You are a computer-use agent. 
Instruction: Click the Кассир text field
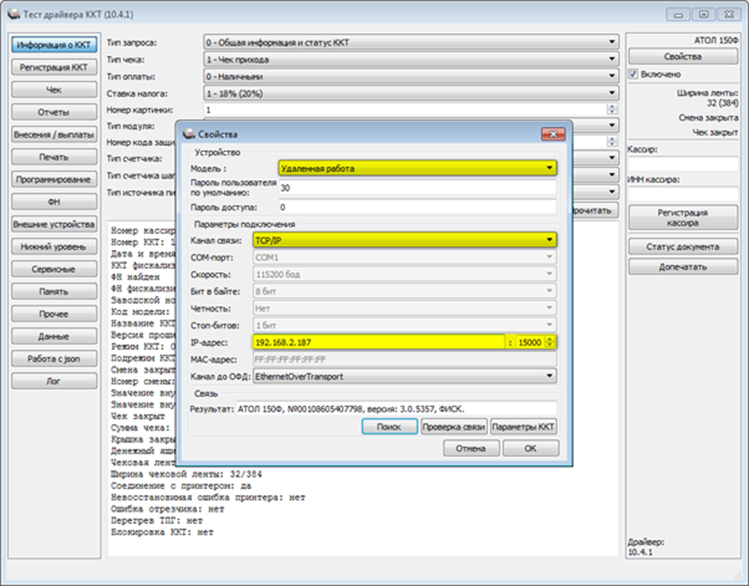click(x=682, y=163)
